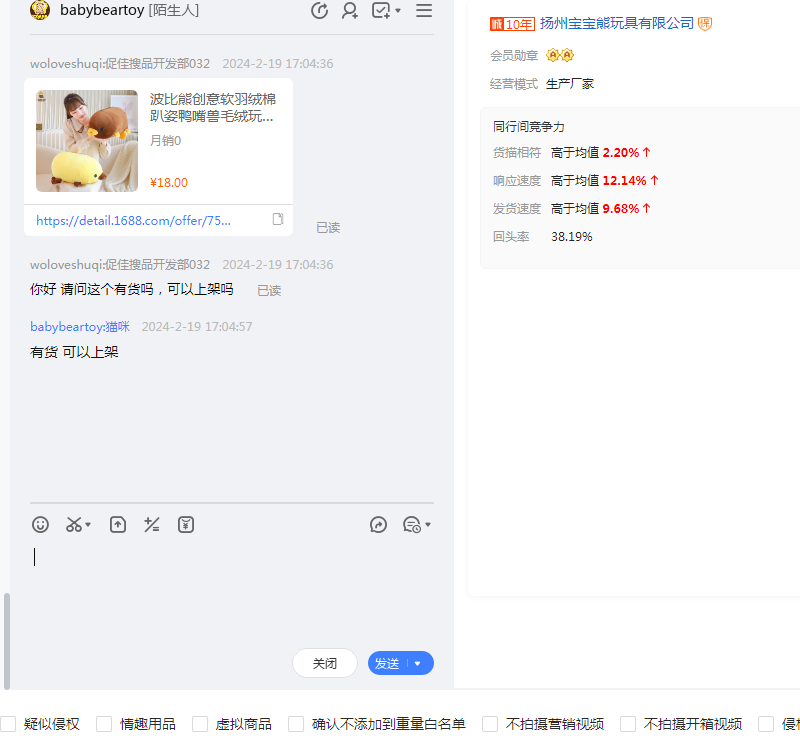Open chat history clock icon
Viewport: 800px width, 742px height.
click(319, 10)
